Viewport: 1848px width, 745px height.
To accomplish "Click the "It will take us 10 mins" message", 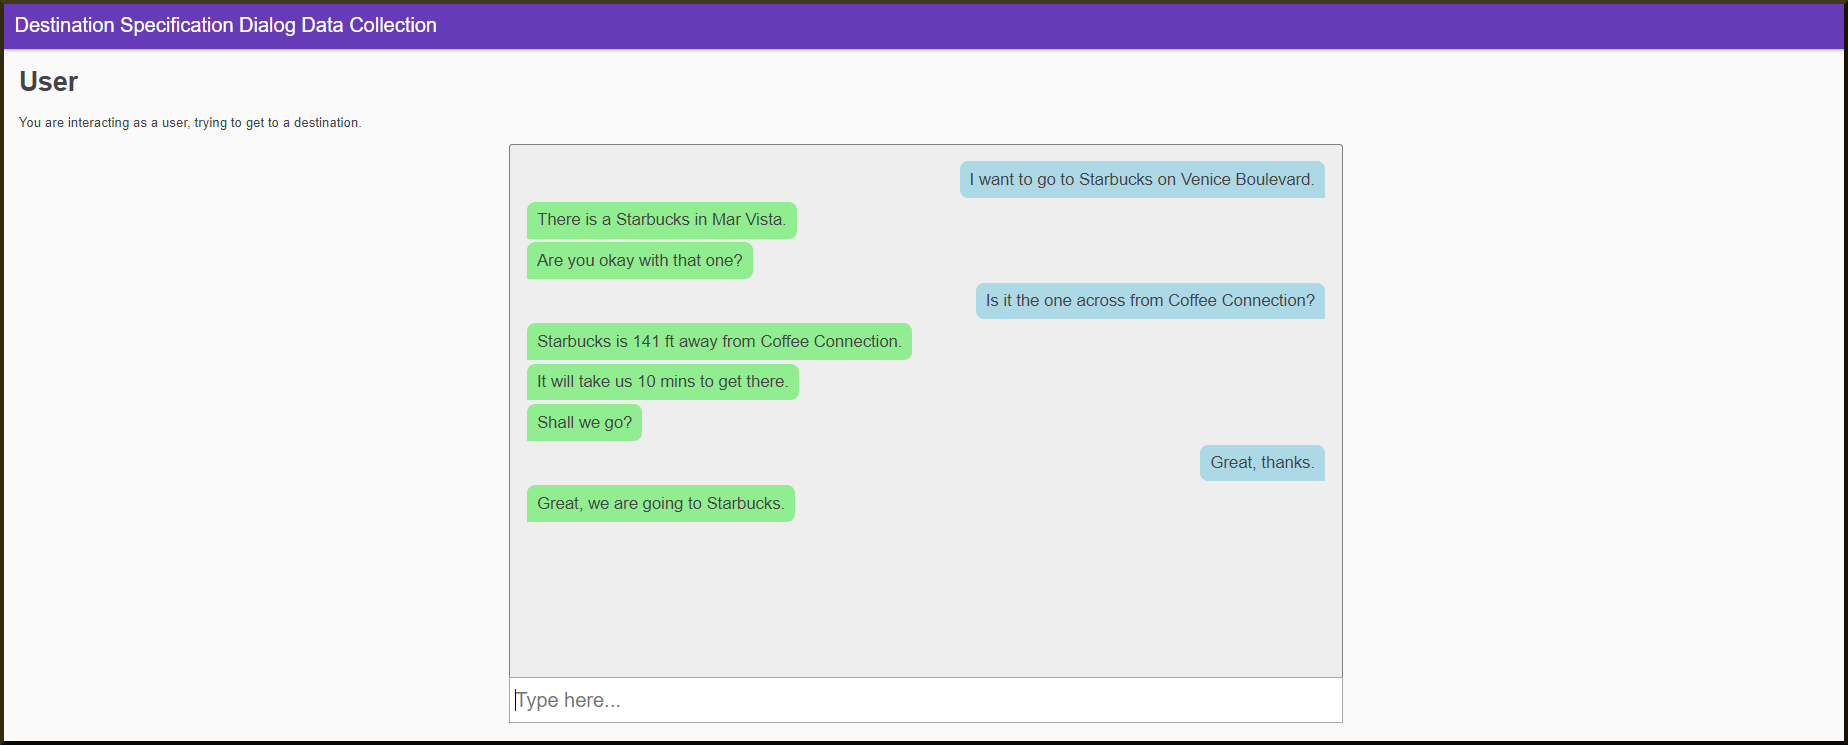I will [x=663, y=382].
